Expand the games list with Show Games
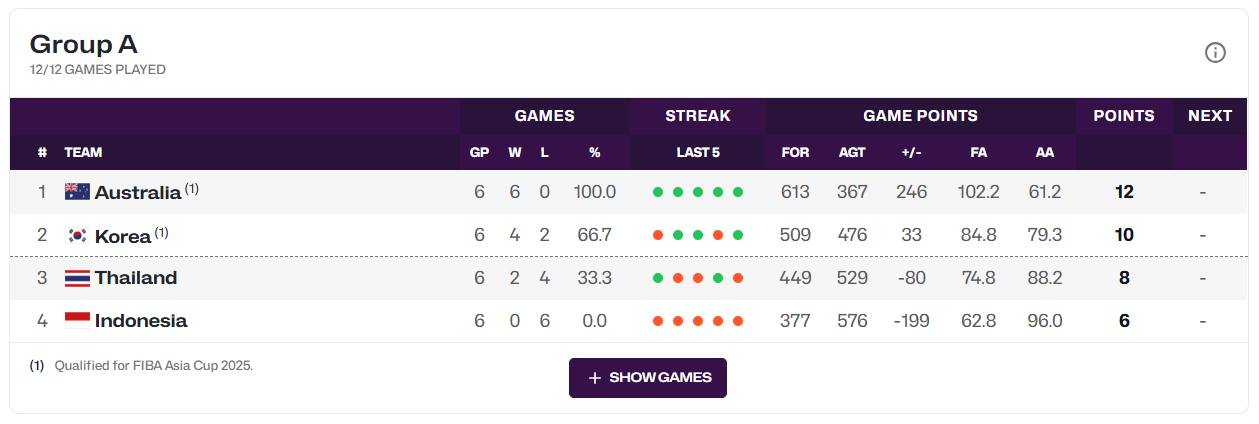Viewport: 1259px width, 424px height. point(648,378)
